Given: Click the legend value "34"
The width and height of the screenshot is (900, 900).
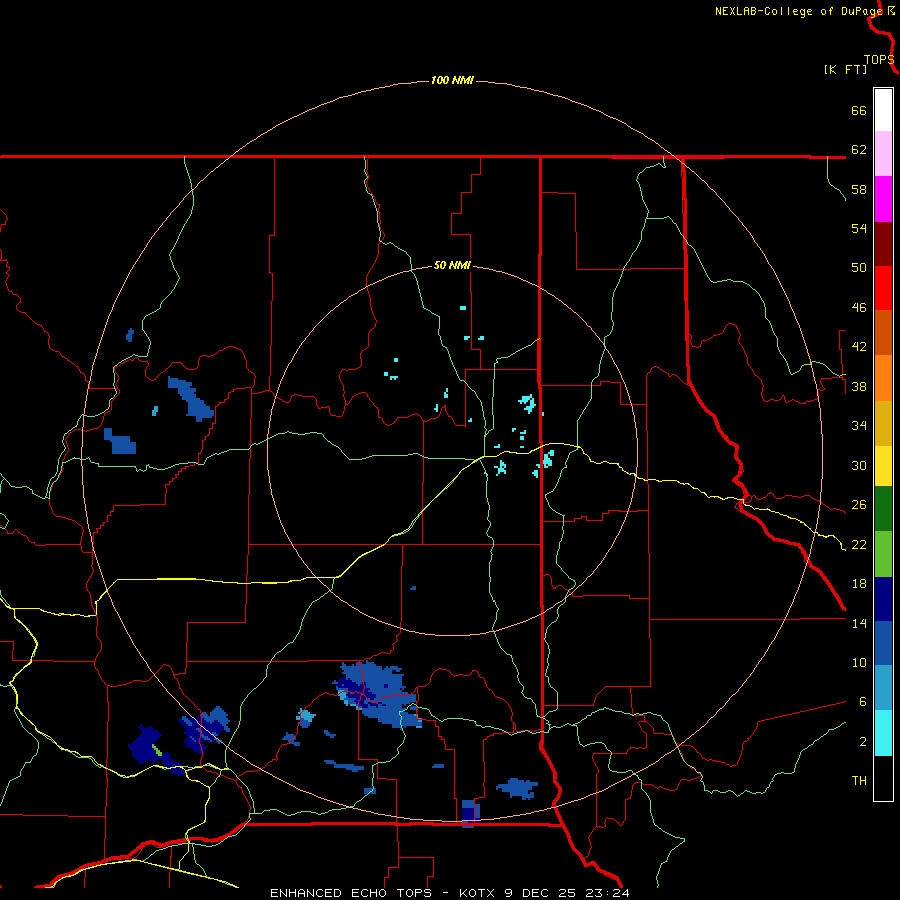Looking at the screenshot, I should click(x=859, y=426).
